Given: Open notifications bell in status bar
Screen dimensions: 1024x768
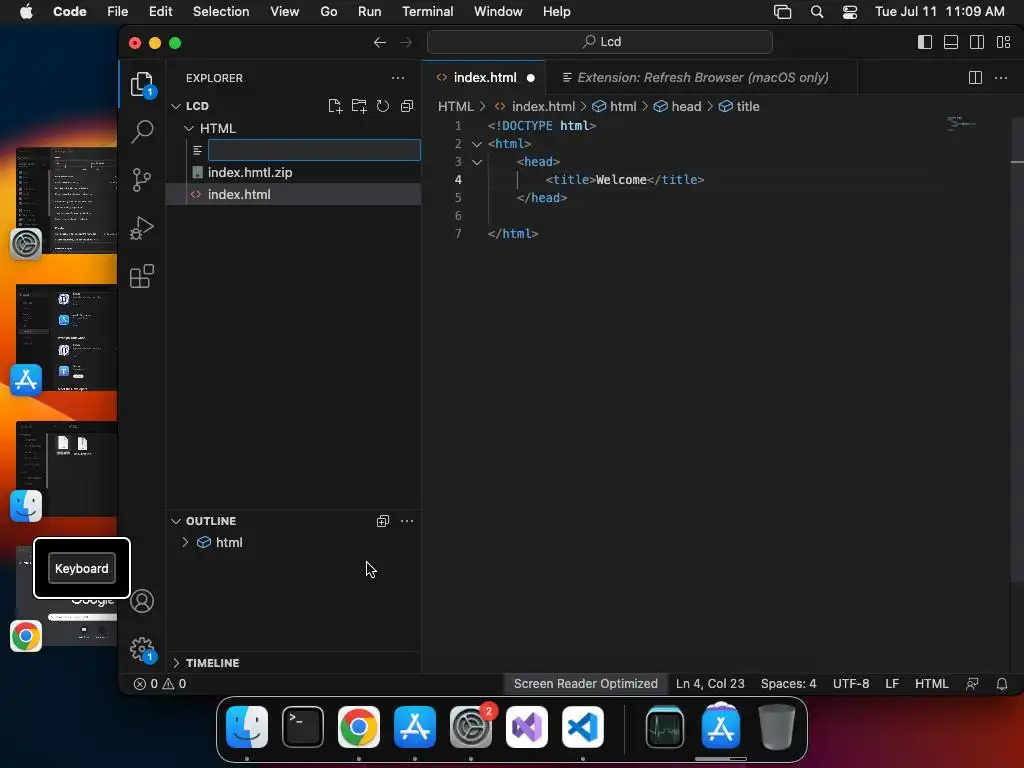Looking at the screenshot, I should (x=1001, y=684).
